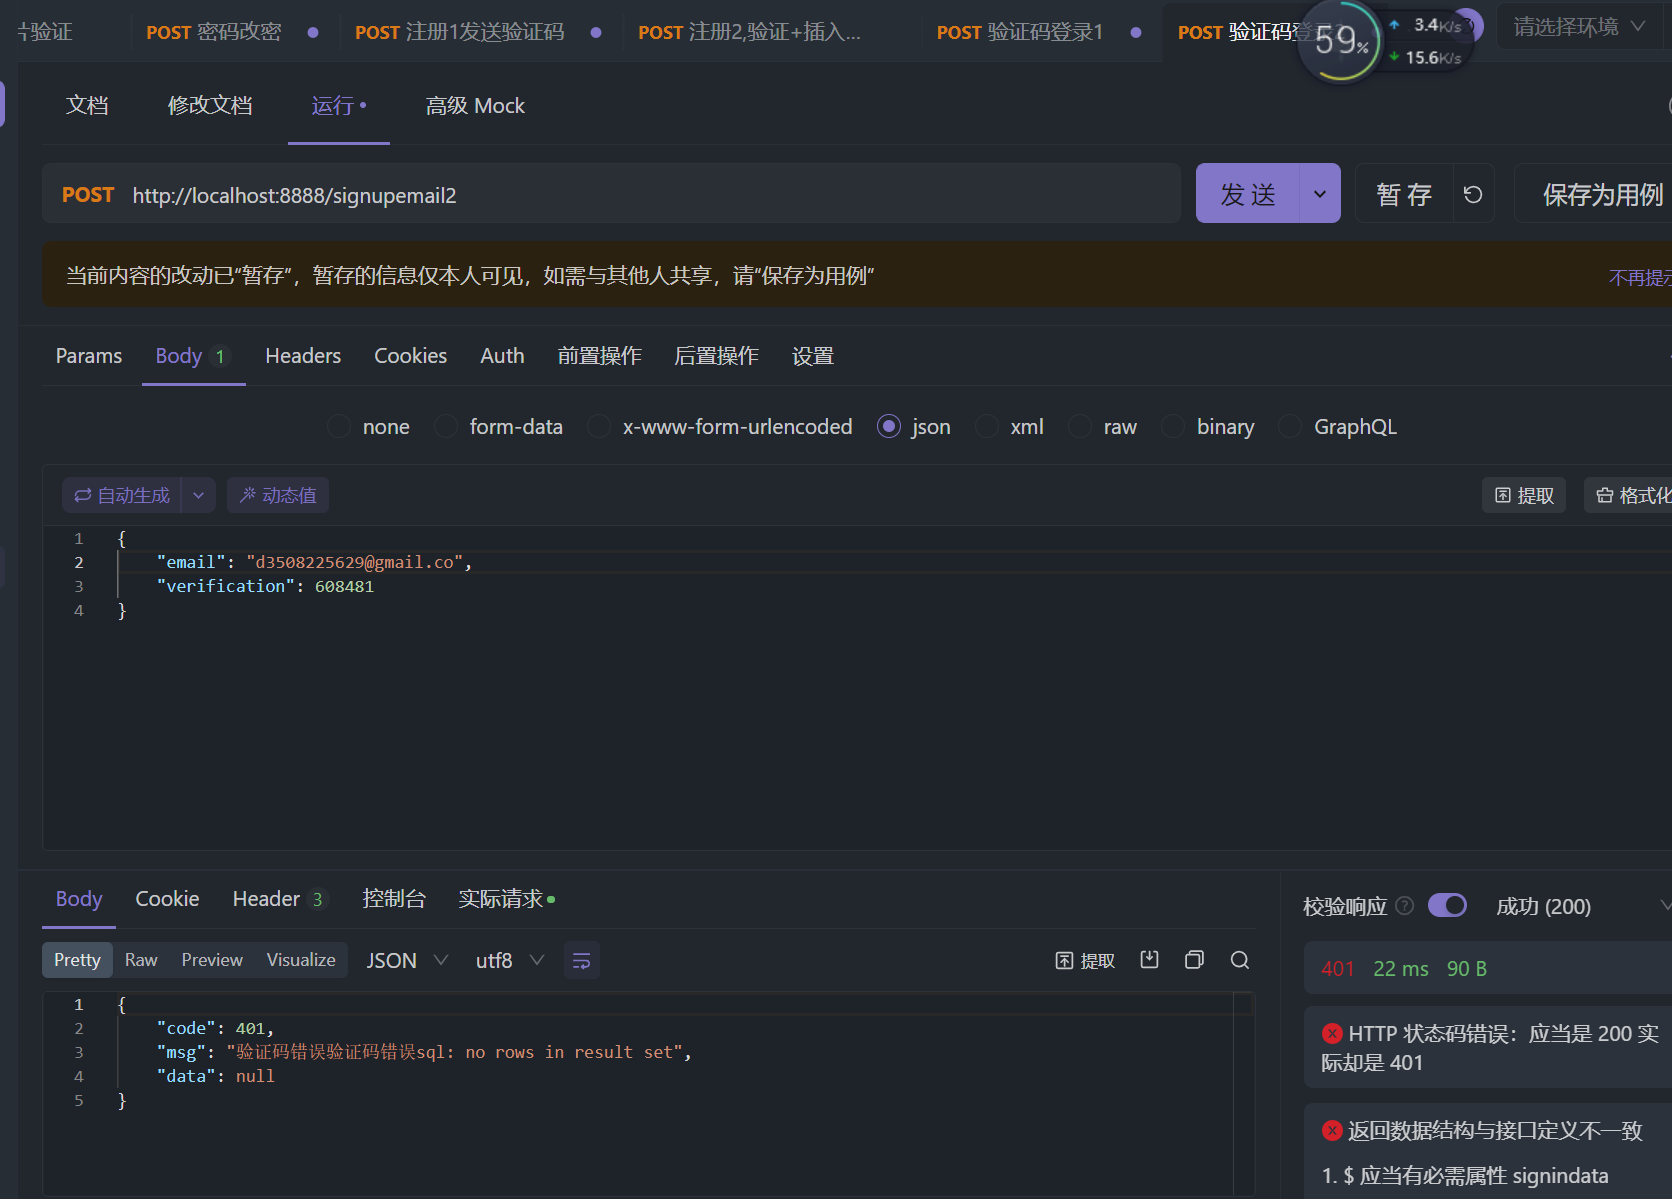The height and width of the screenshot is (1199, 1672).
Task: Click the 提取 button in the request body editor
Action: pos(1524,495)
